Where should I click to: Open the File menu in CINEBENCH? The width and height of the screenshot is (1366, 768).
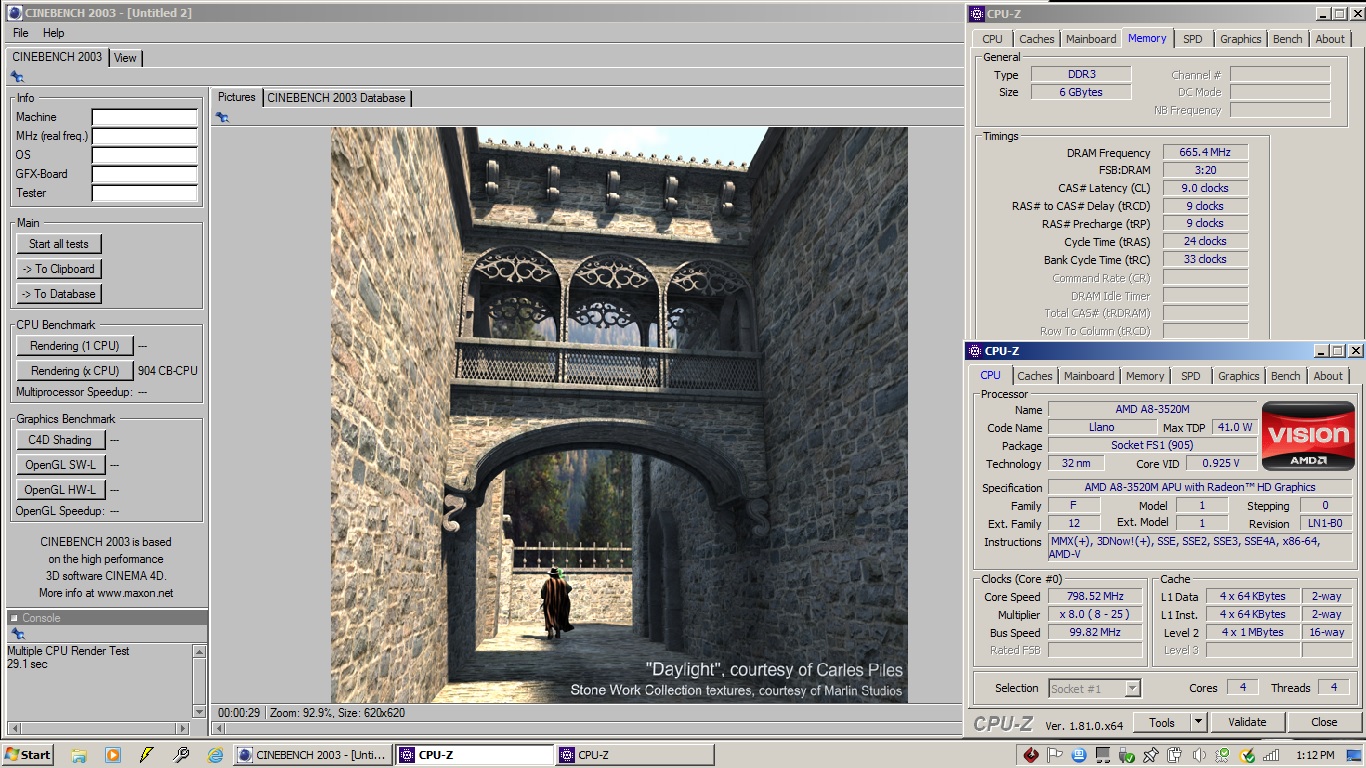(x=20, y=33)
